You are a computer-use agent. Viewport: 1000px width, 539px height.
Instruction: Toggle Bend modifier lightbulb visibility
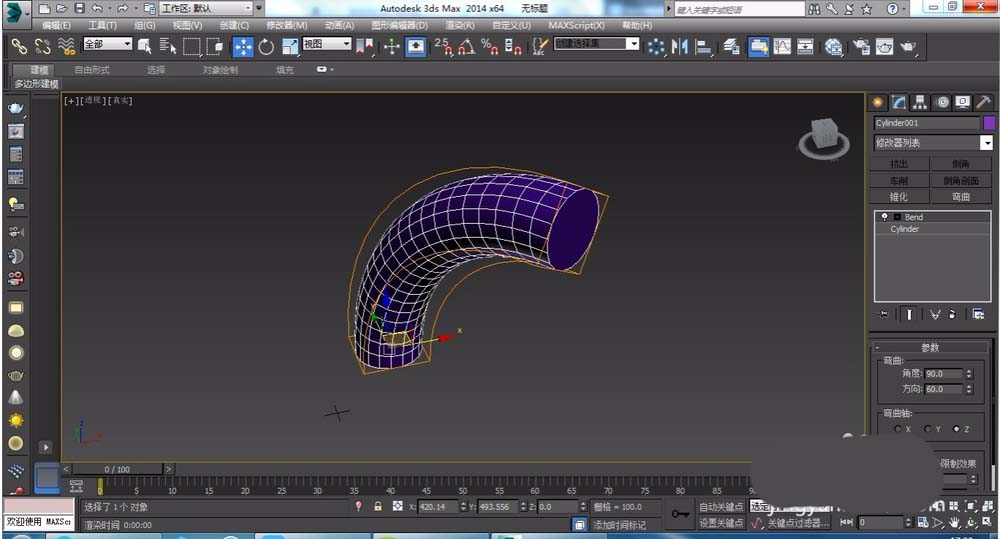pyautogui.click(x=885, y=217)
